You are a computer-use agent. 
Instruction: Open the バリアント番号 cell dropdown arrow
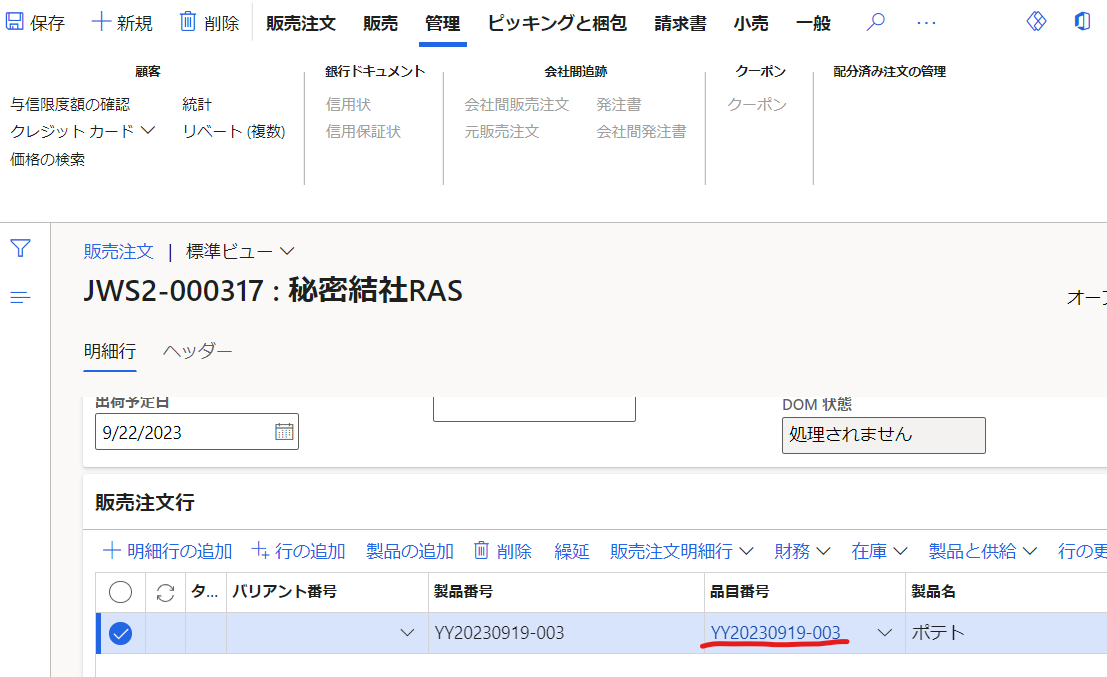(x=407, y=633)
